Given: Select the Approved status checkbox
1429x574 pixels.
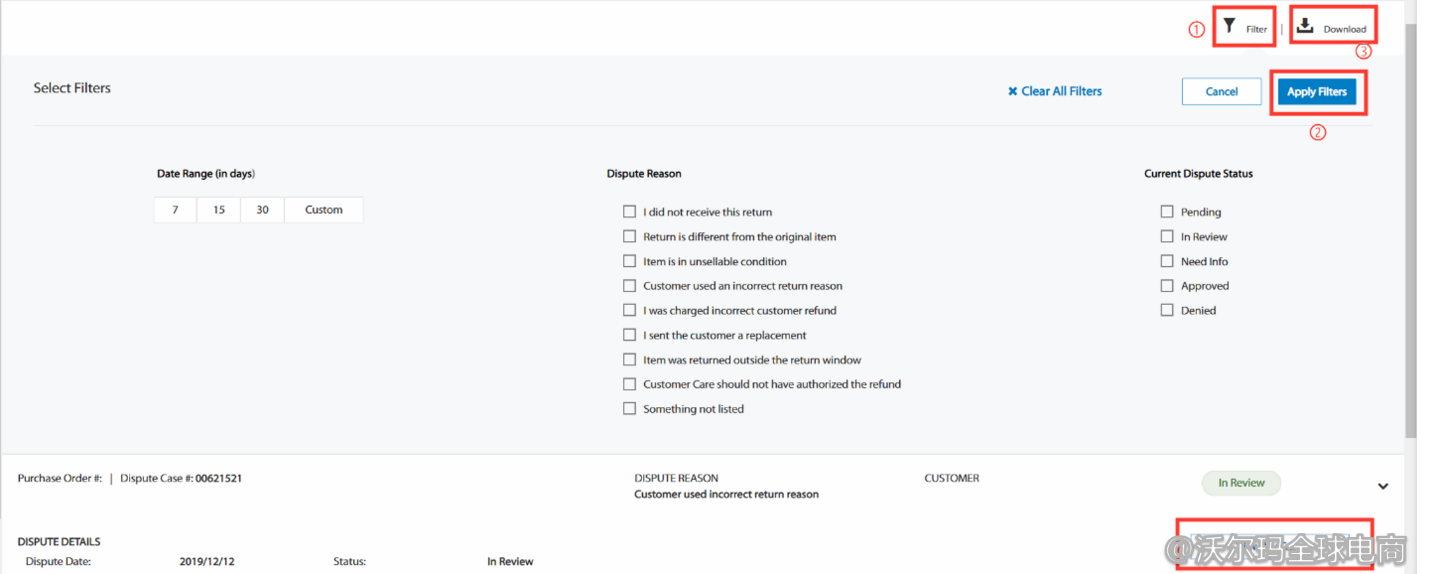Looking at the screenshot, I should pos(1167,286).
